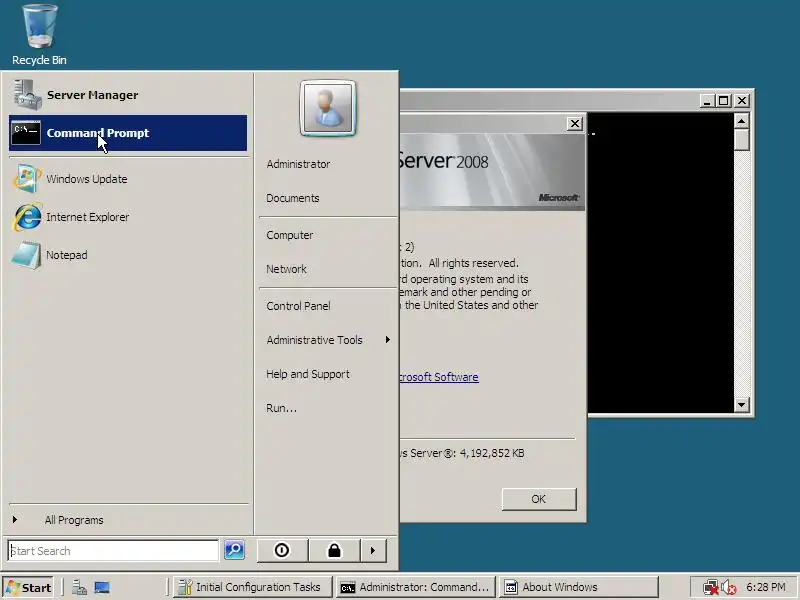Image resolution: width=800 pixels, height=600 pixels.
Task: Expand the Administrative Tools submenu
Action: tap(328, 340)
